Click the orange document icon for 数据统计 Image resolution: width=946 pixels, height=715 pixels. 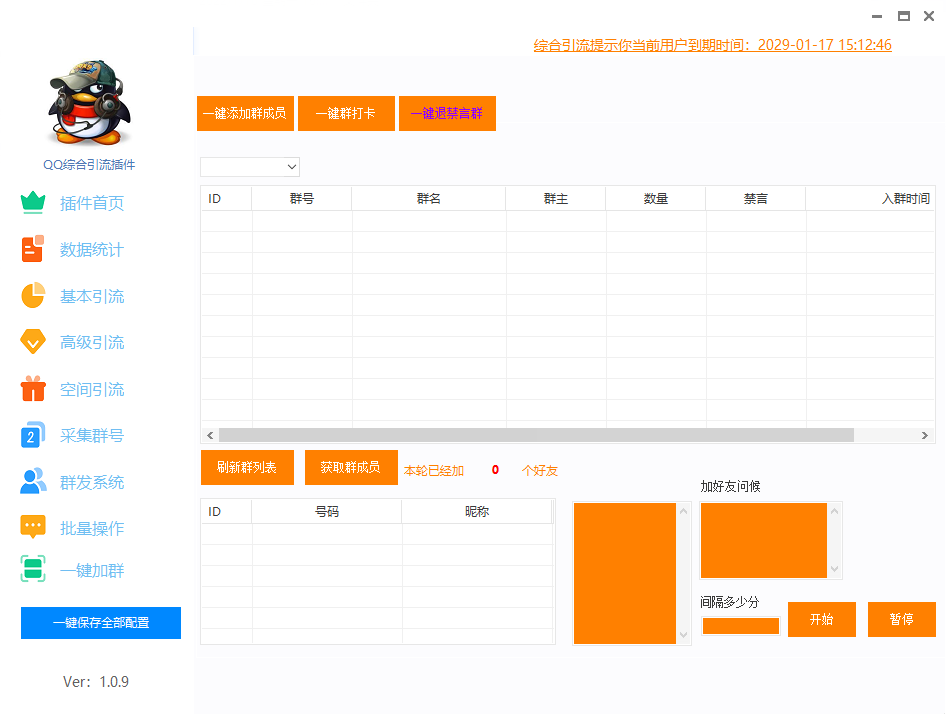click(x=33, y=249)
